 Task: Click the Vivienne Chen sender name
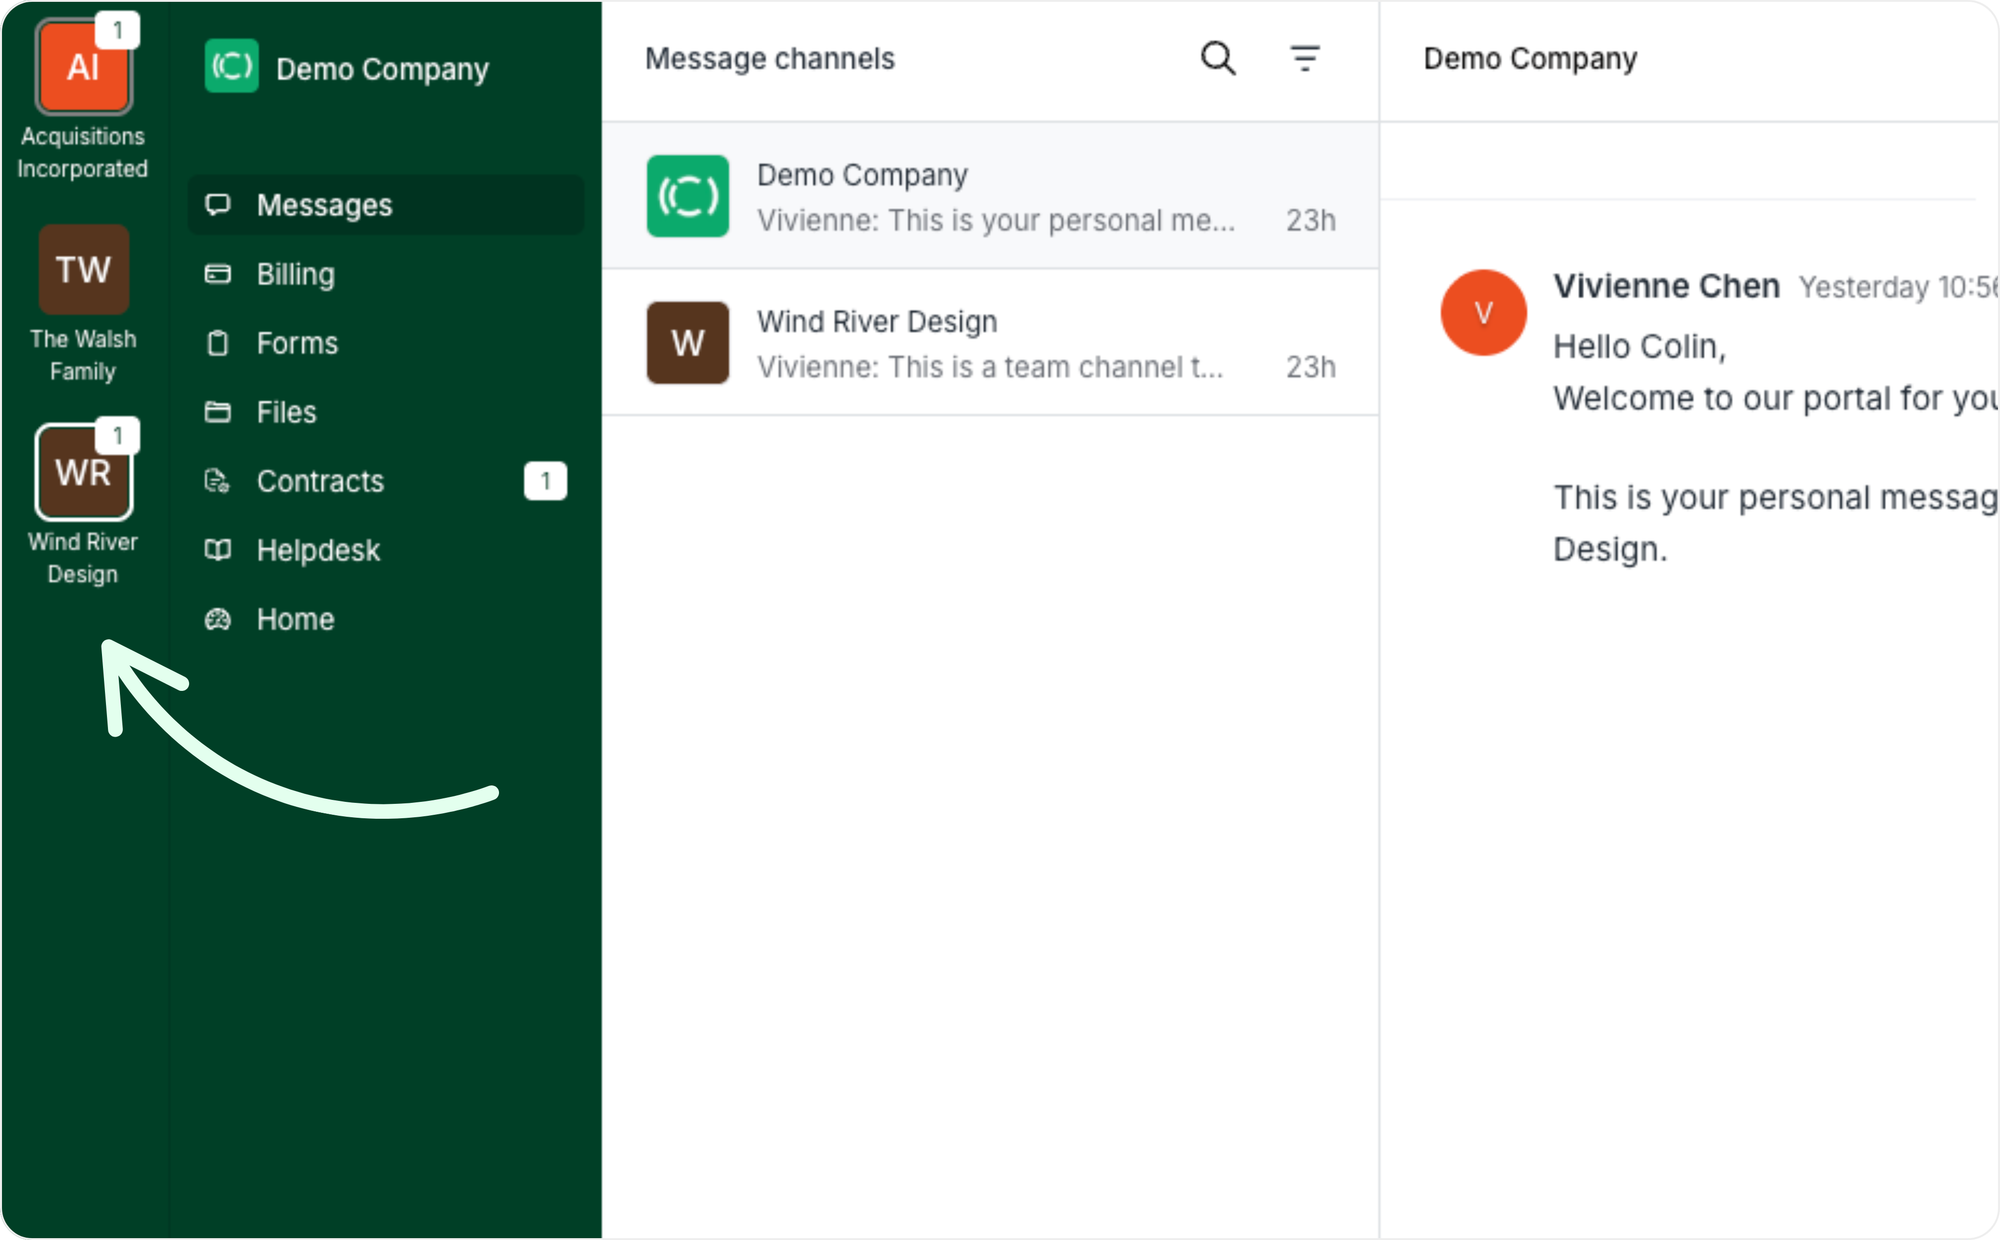[x=1666, y=286]
